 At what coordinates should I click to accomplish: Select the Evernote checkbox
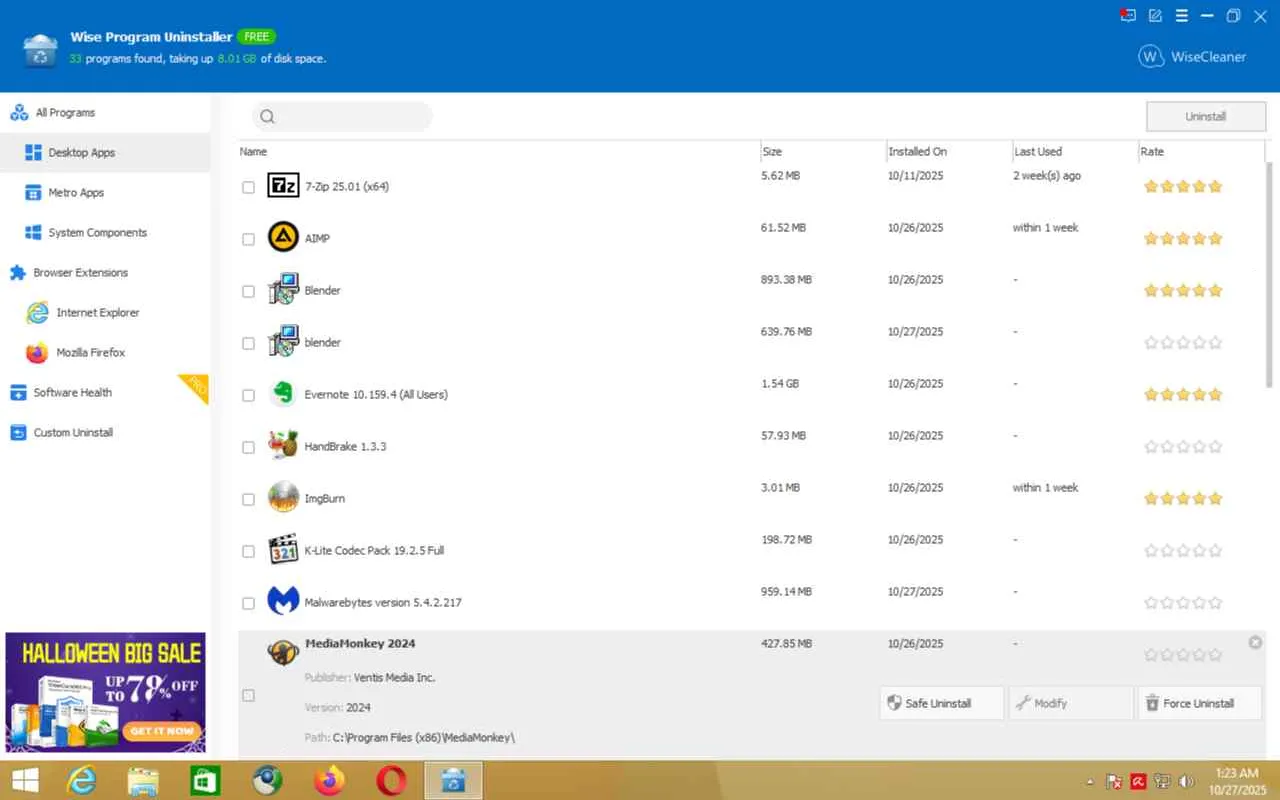pos(248,395)
